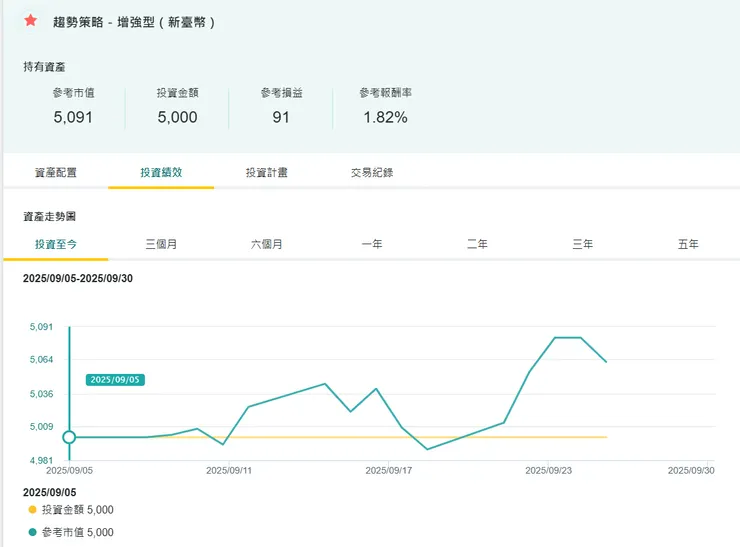The image size is (740, 547).
Task: Switch chart range to 三年
Action: click(582, 244)
